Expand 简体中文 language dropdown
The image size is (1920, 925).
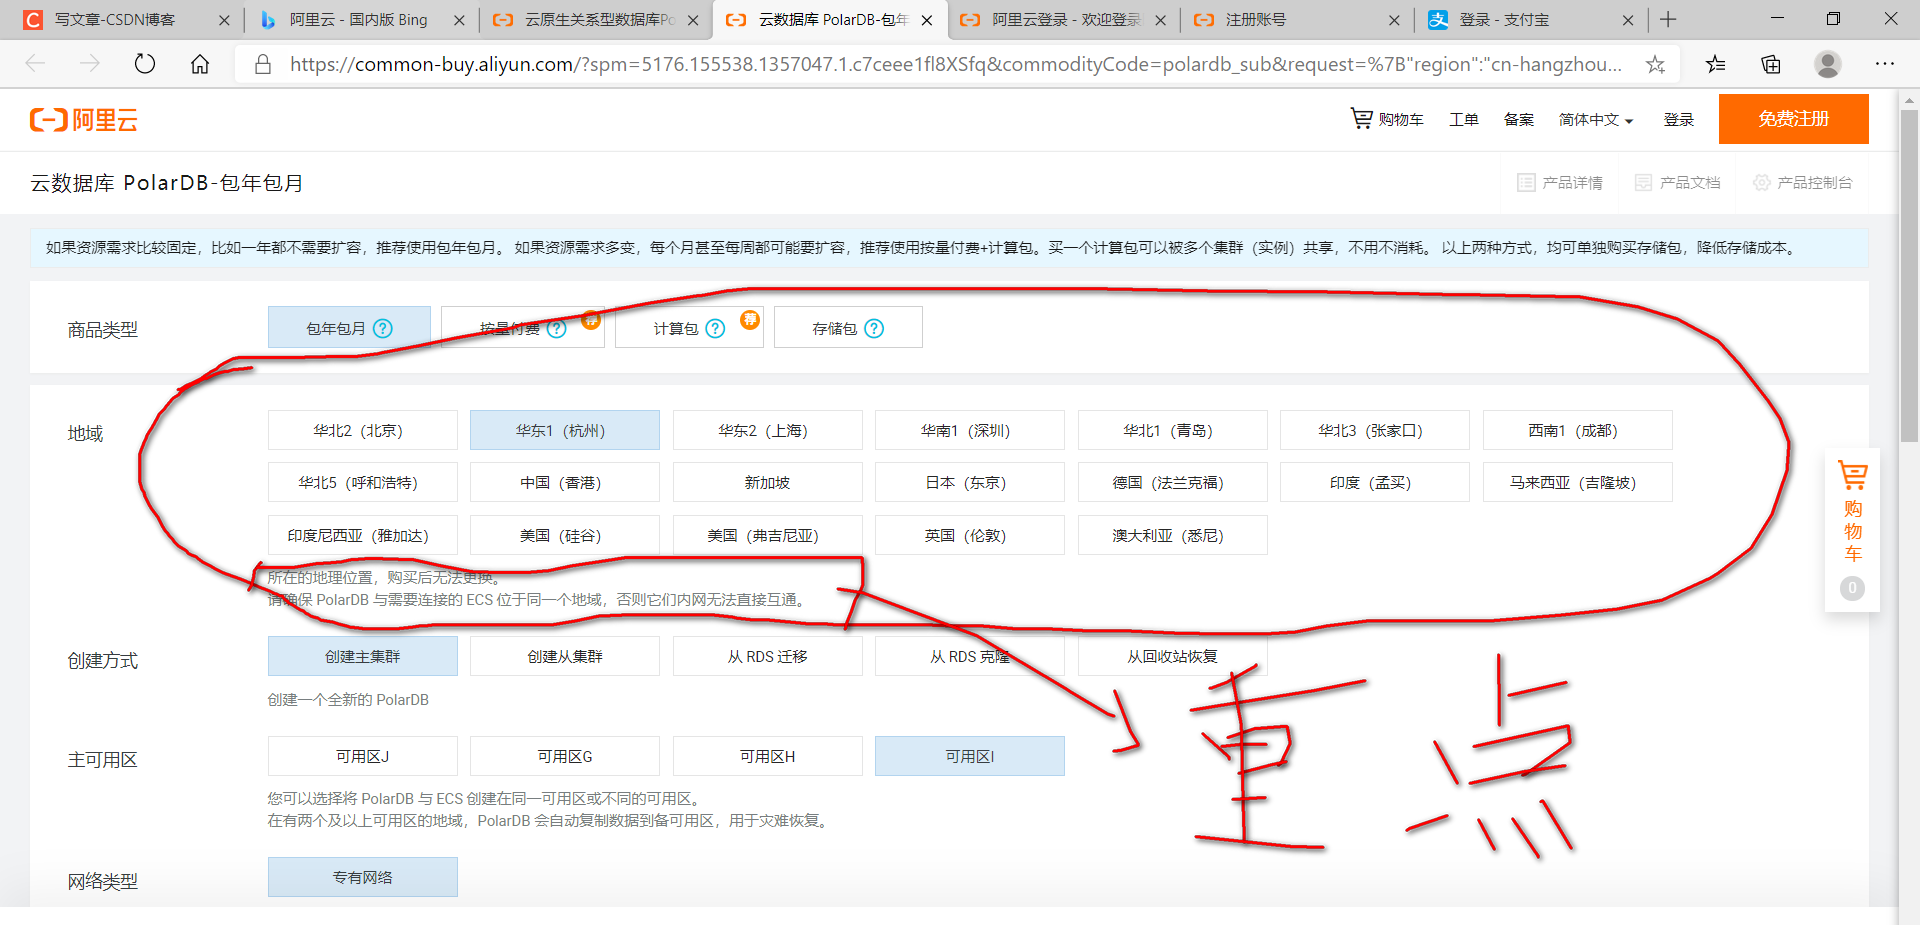click(x=1596, y=119)
